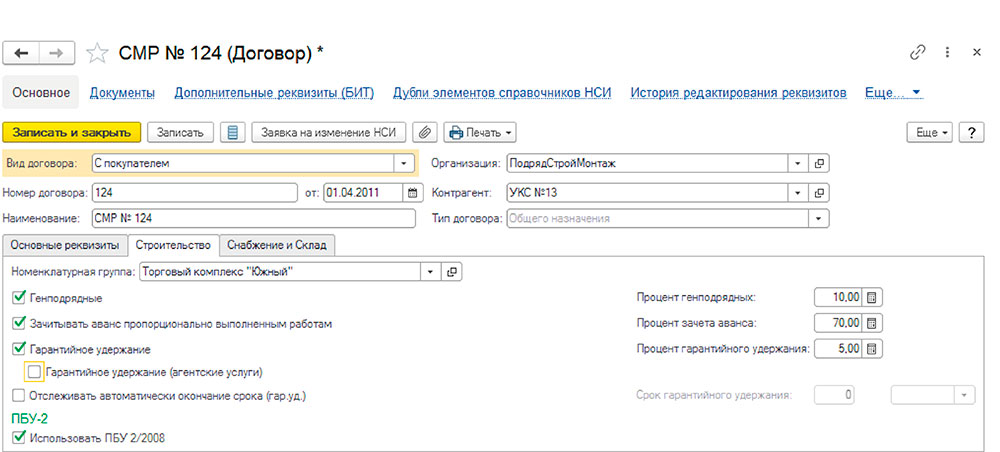Toggle Использовать ПБУ 2/2008 checkbox
Image resolution: width=1000 pixels, height=452 pixels.
[x=20, y=436]
